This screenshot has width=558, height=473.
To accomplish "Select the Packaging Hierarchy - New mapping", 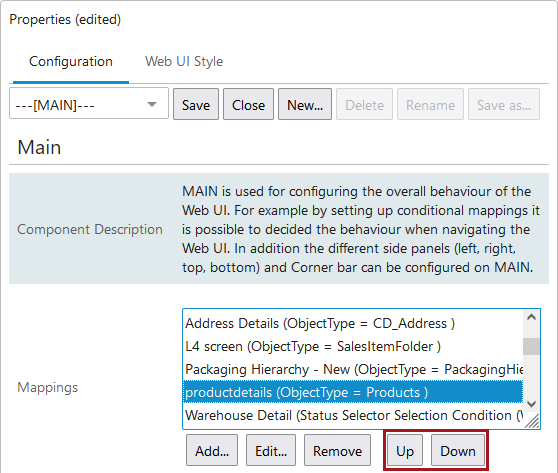I will 353,369.
